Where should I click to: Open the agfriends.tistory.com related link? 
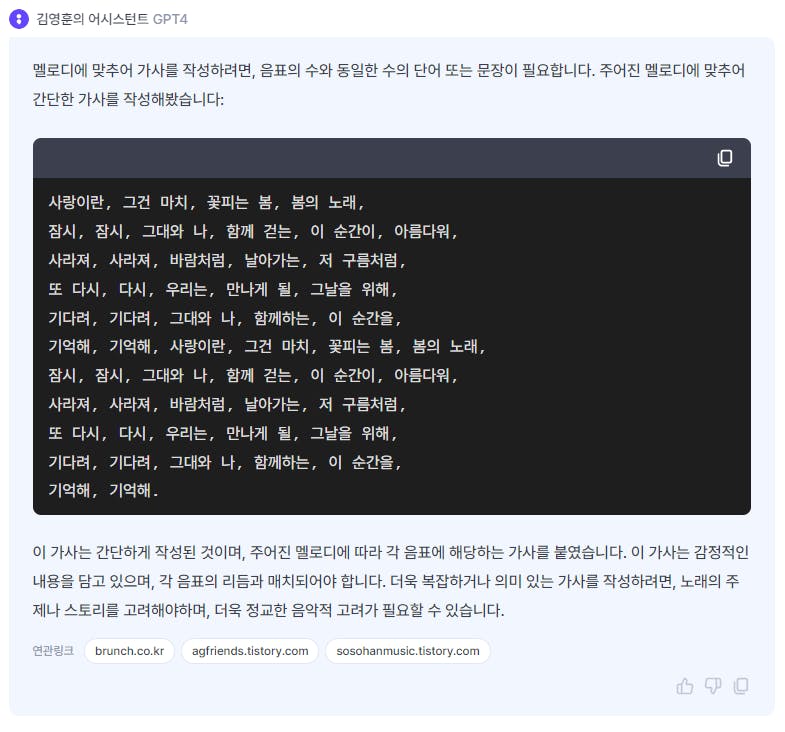[250, 650]
